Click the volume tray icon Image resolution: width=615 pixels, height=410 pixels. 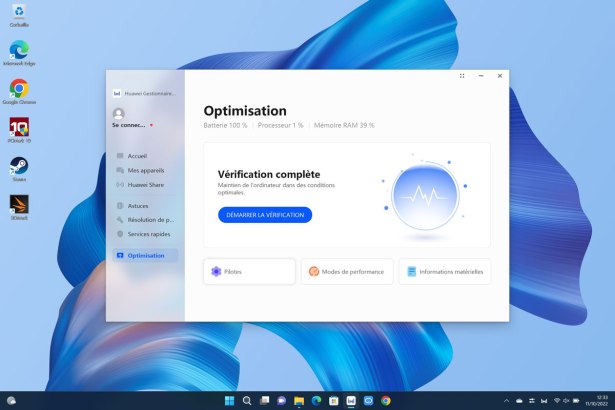click(x=566, y=401)
